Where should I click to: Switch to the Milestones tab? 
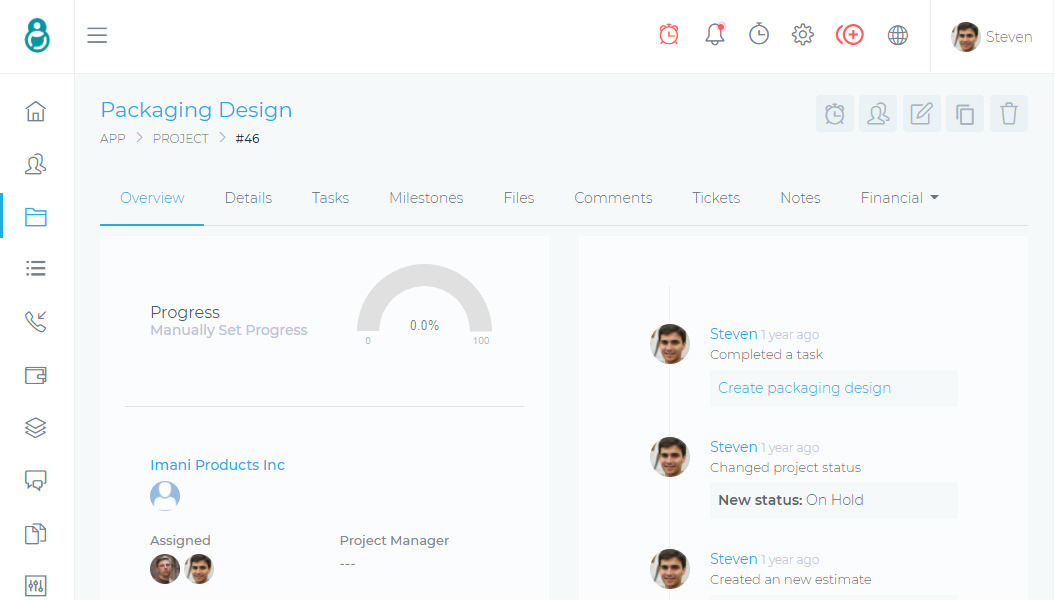coord(426,198)
